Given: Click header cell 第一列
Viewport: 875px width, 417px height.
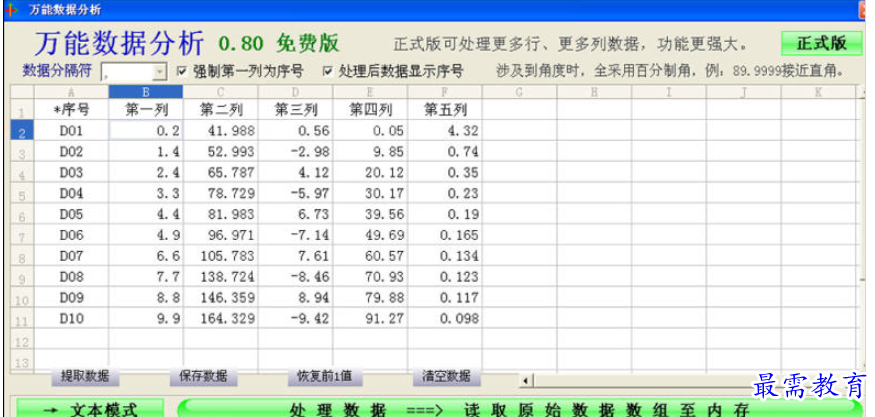Looking at the screenshot, I should [x=146, y=109].
